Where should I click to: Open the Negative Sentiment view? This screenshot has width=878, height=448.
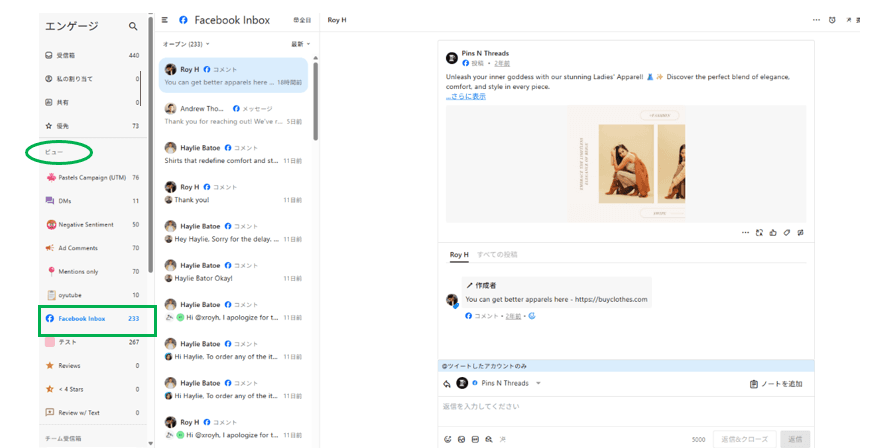point(85,225)
